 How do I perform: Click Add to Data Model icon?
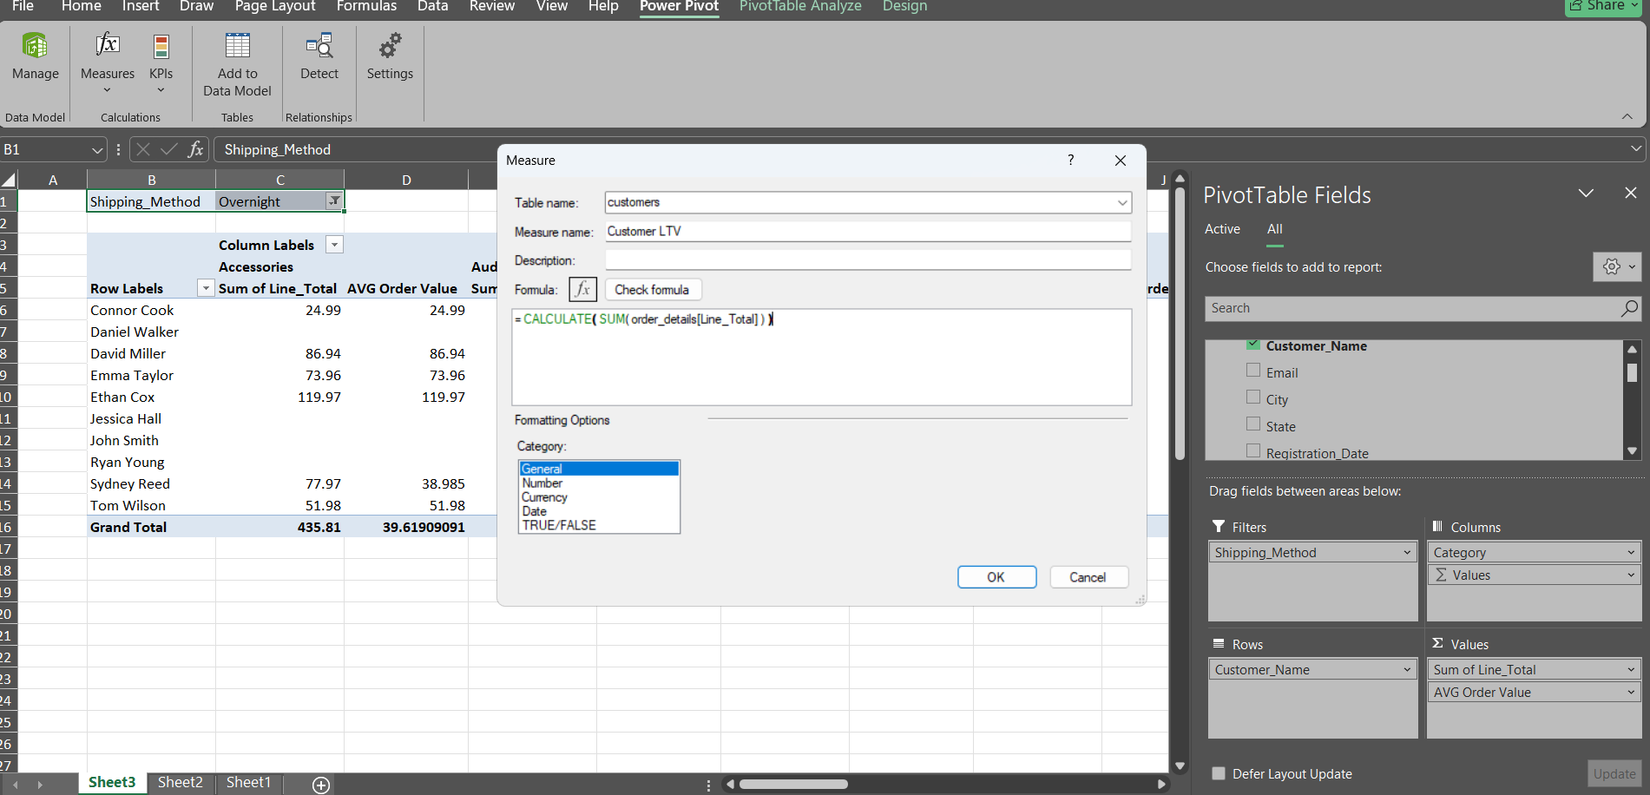(237, 47)
